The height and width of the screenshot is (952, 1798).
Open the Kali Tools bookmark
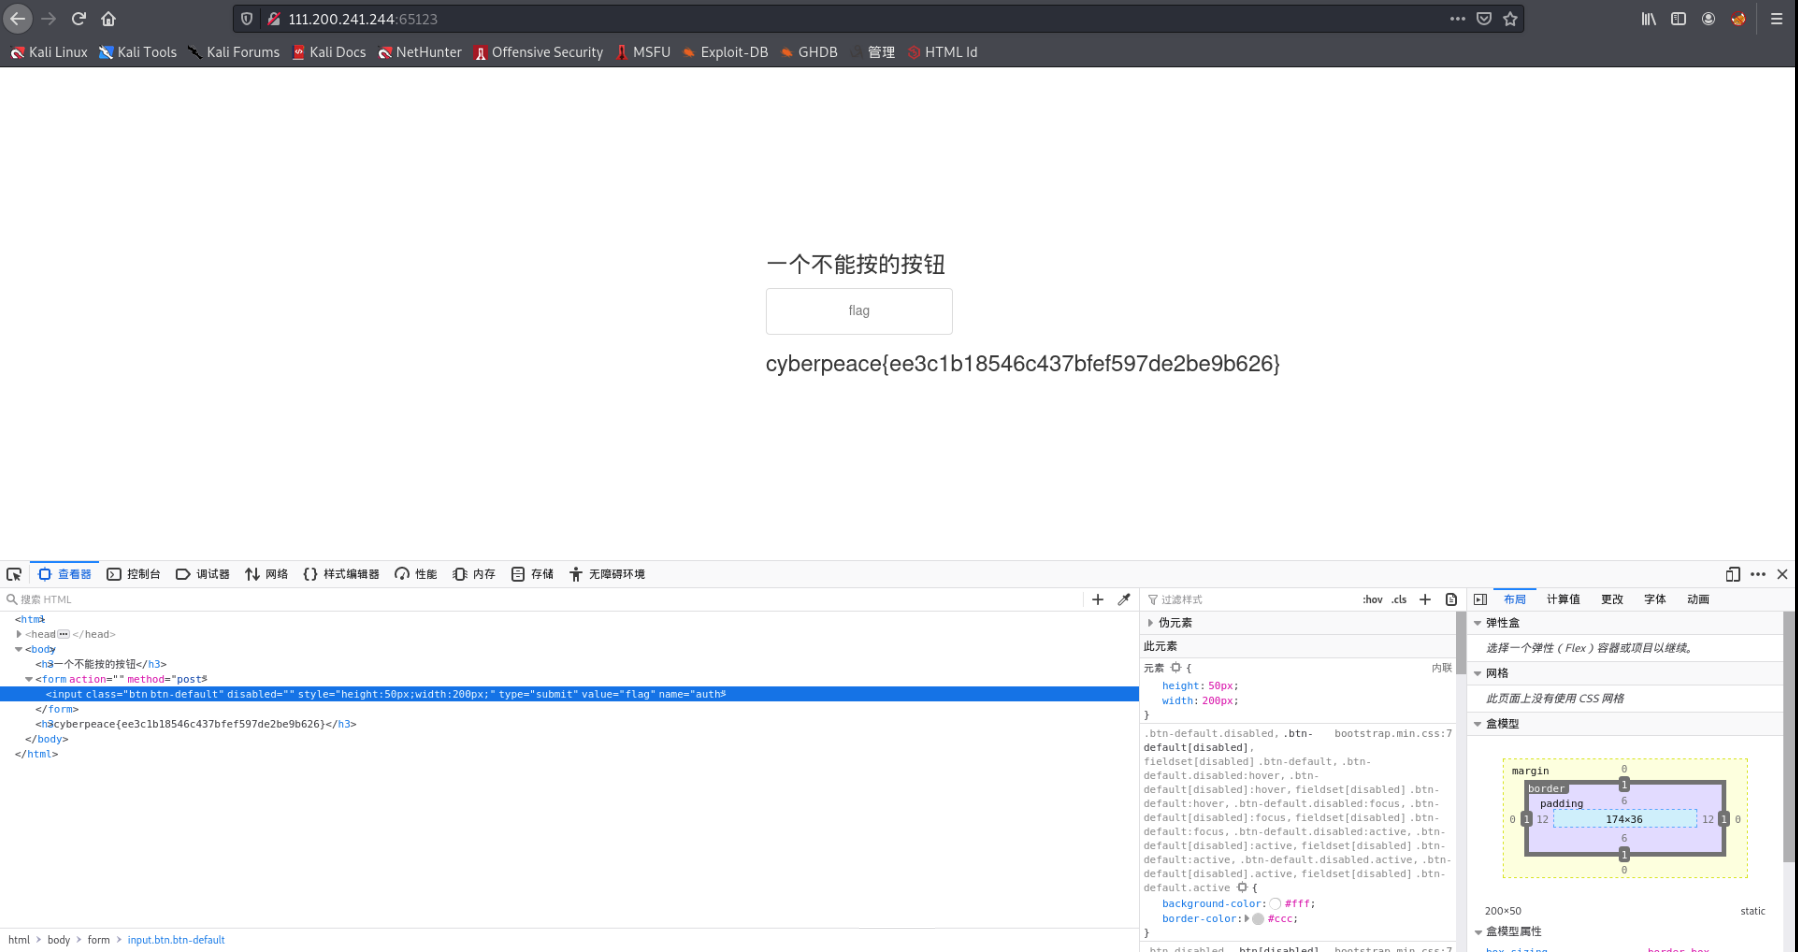[x=138, y=52]
